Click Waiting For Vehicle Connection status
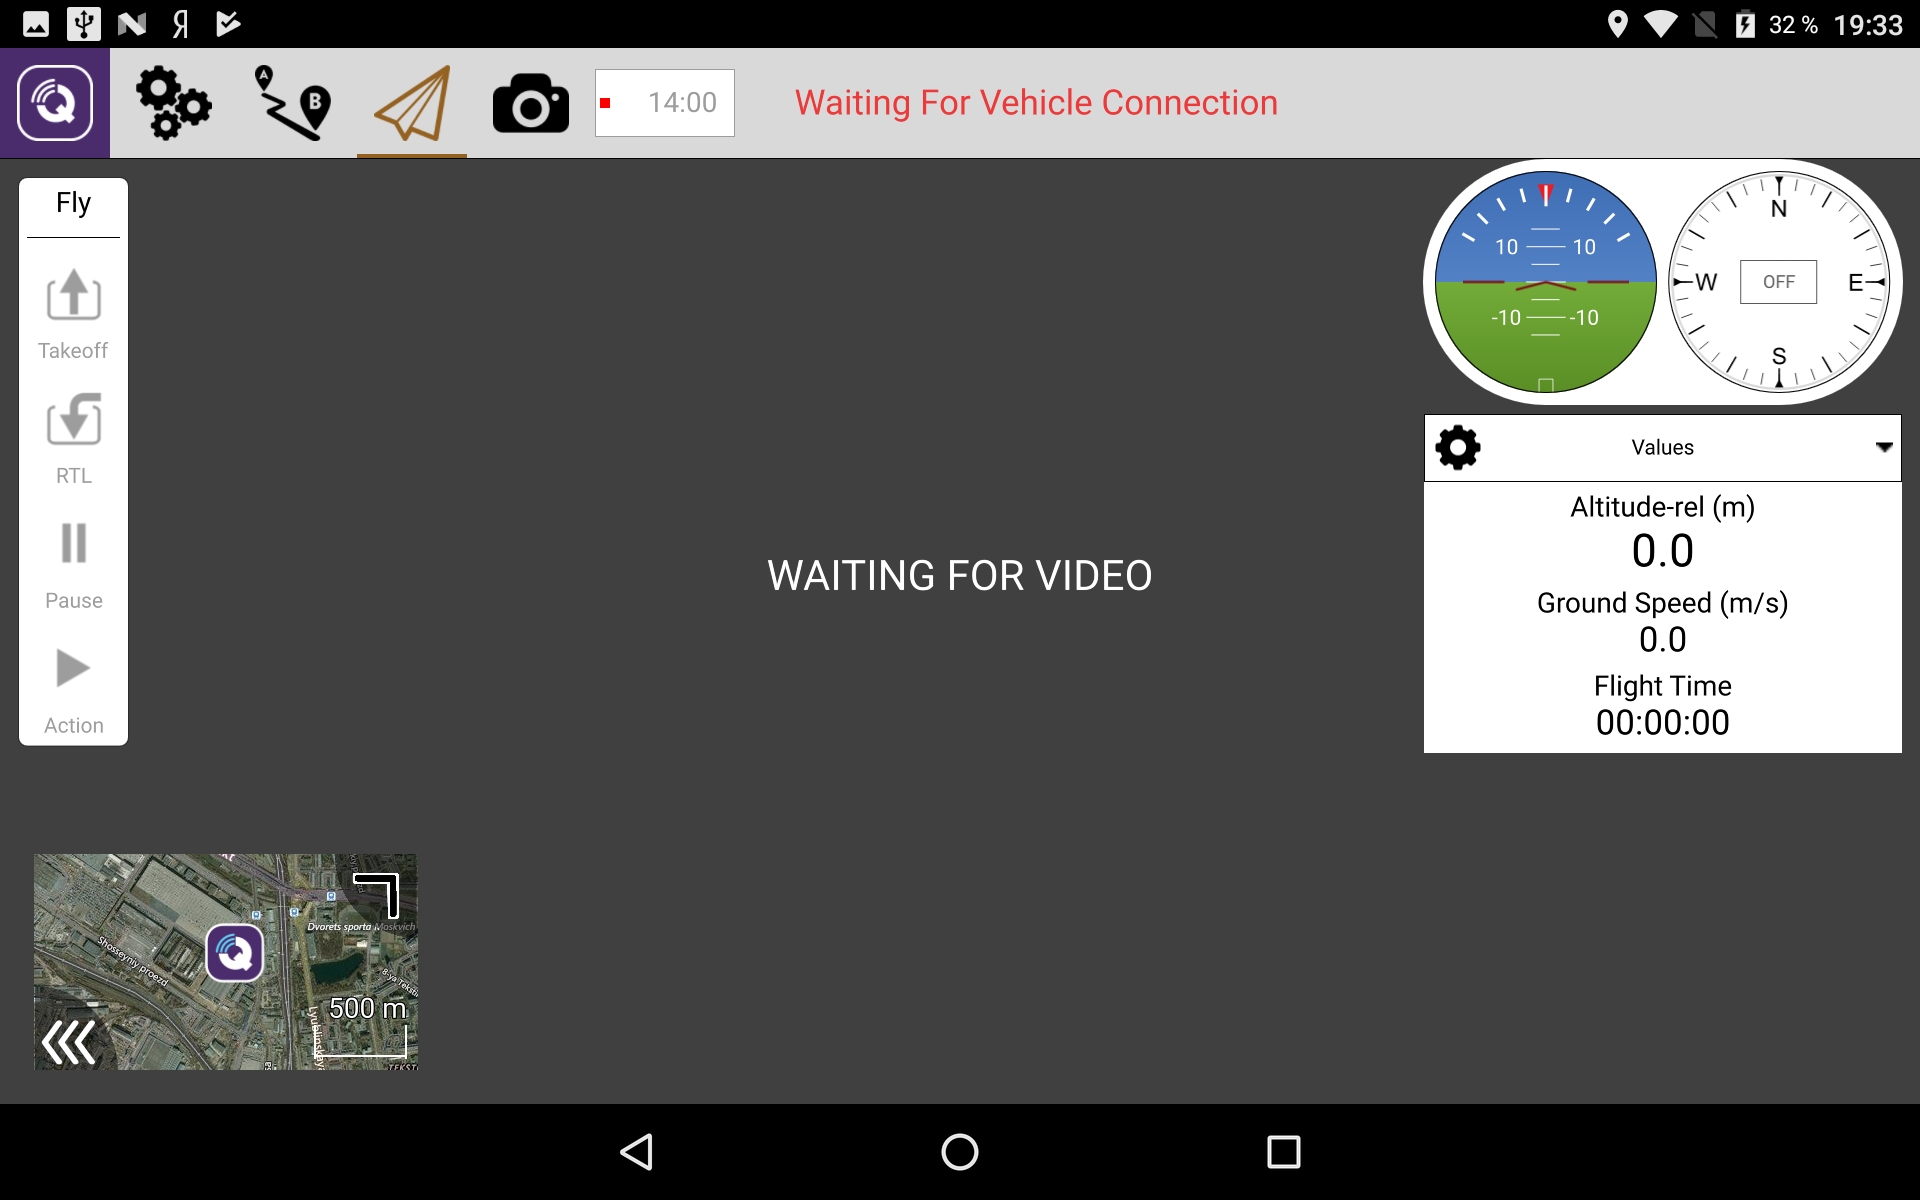The height and width of the screenshot is (1200, 1920). click(1036, 103)
